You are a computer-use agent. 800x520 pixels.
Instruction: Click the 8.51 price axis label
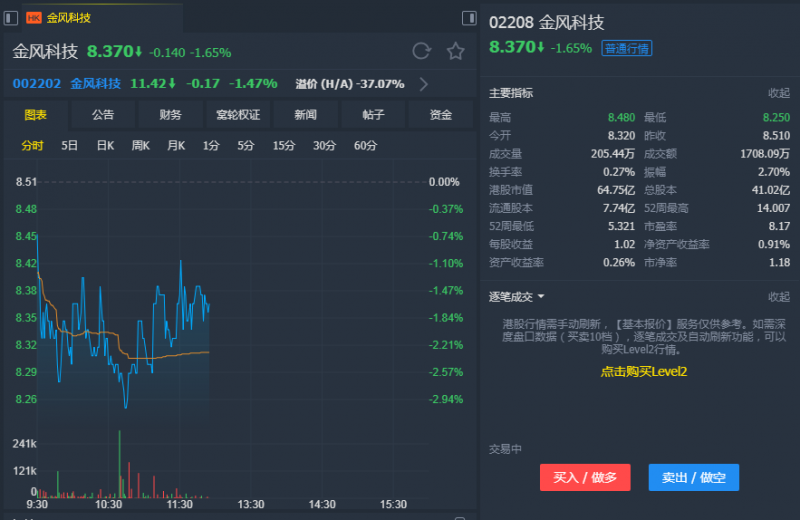(x=26, y=182)
